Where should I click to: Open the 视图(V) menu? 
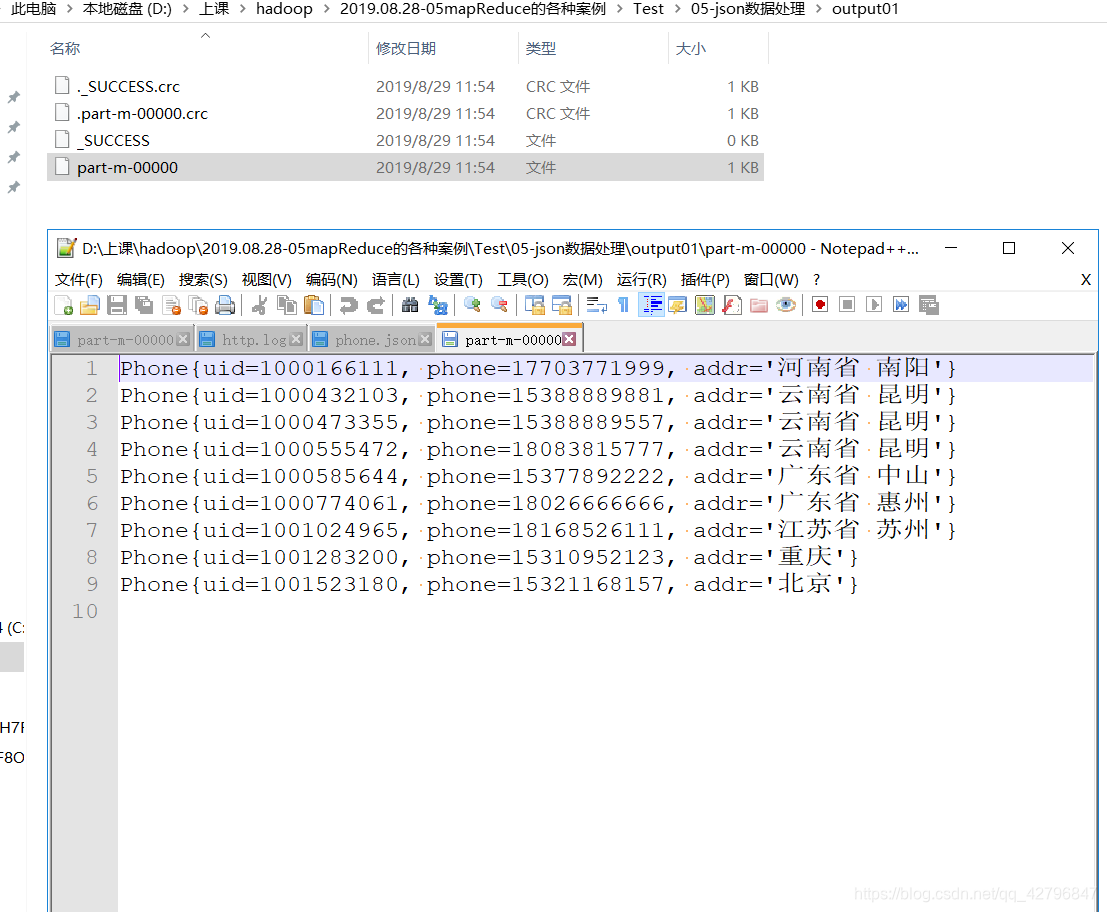[267, 280]
